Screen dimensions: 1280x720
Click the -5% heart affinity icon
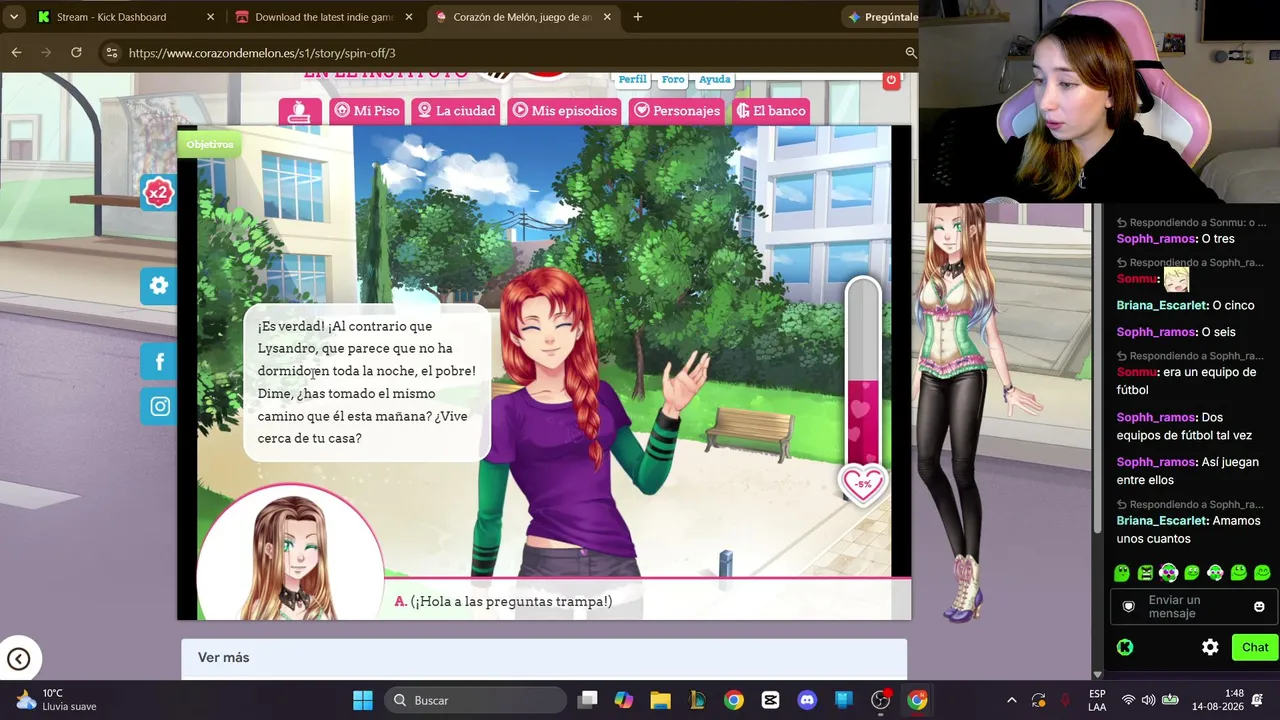pyautogui.click(x=862, y=485)
